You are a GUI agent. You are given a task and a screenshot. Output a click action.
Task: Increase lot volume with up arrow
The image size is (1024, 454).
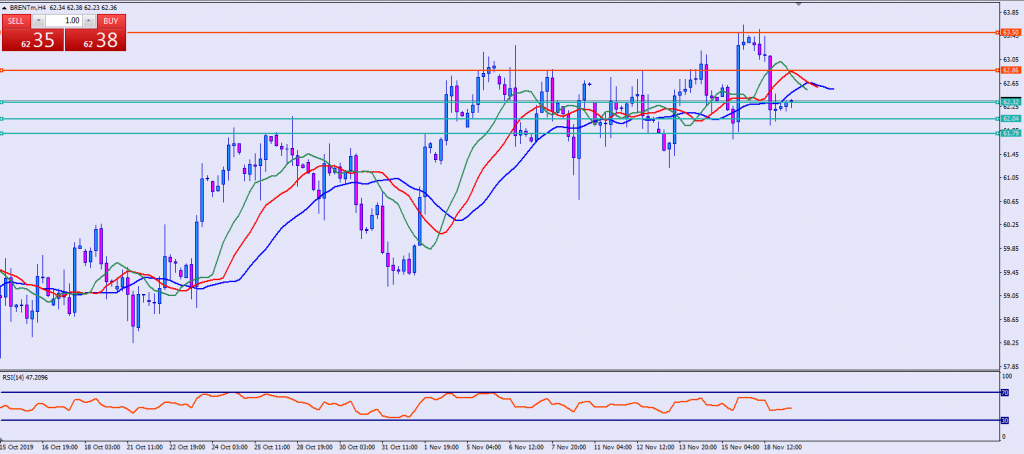point(90,20)
